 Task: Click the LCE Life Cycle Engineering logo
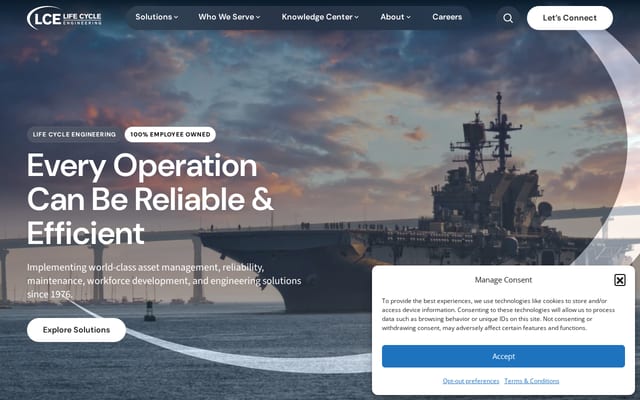click(64, 18)
